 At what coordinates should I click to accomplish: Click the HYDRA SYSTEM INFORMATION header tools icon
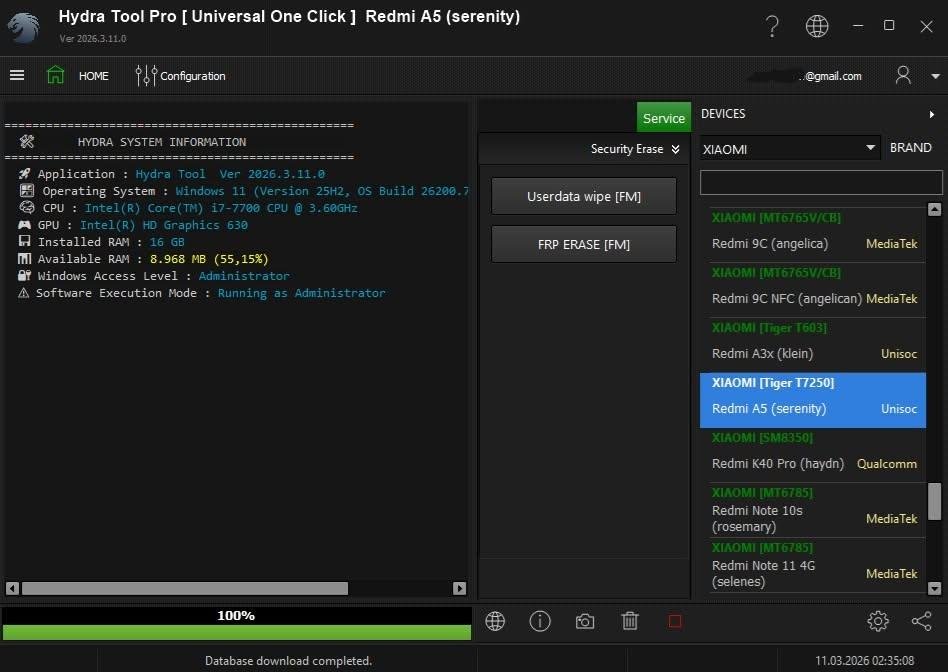pos(27,142)
